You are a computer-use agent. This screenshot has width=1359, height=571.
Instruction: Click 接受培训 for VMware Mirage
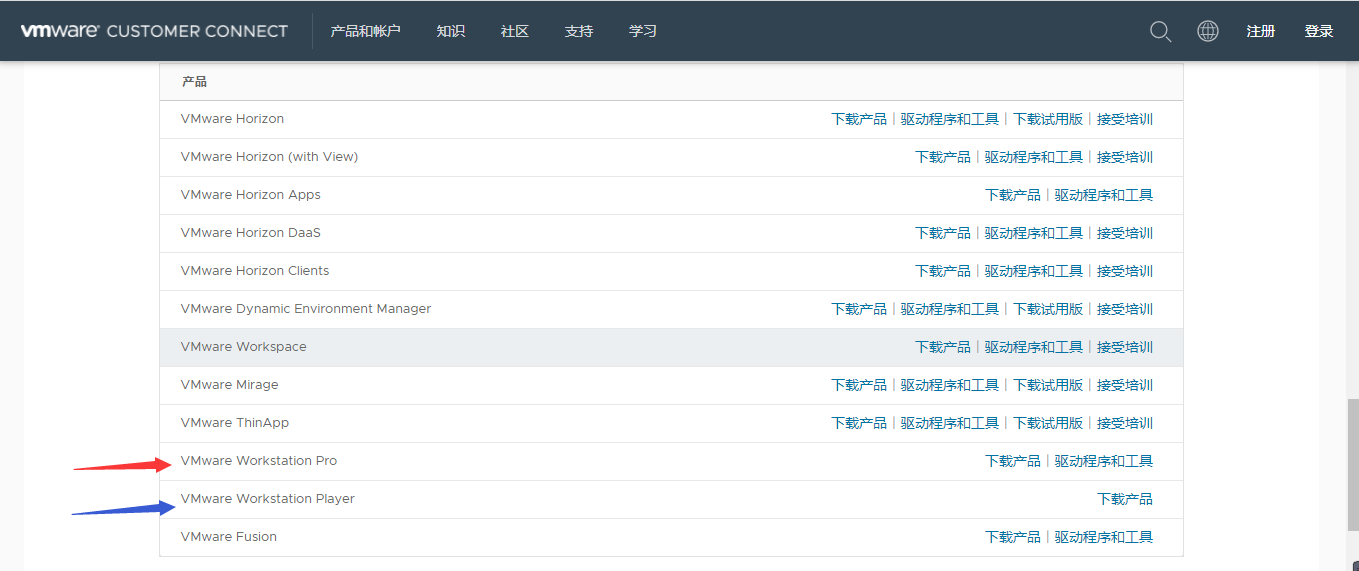pyautogui.click(x=1125, y=385)
